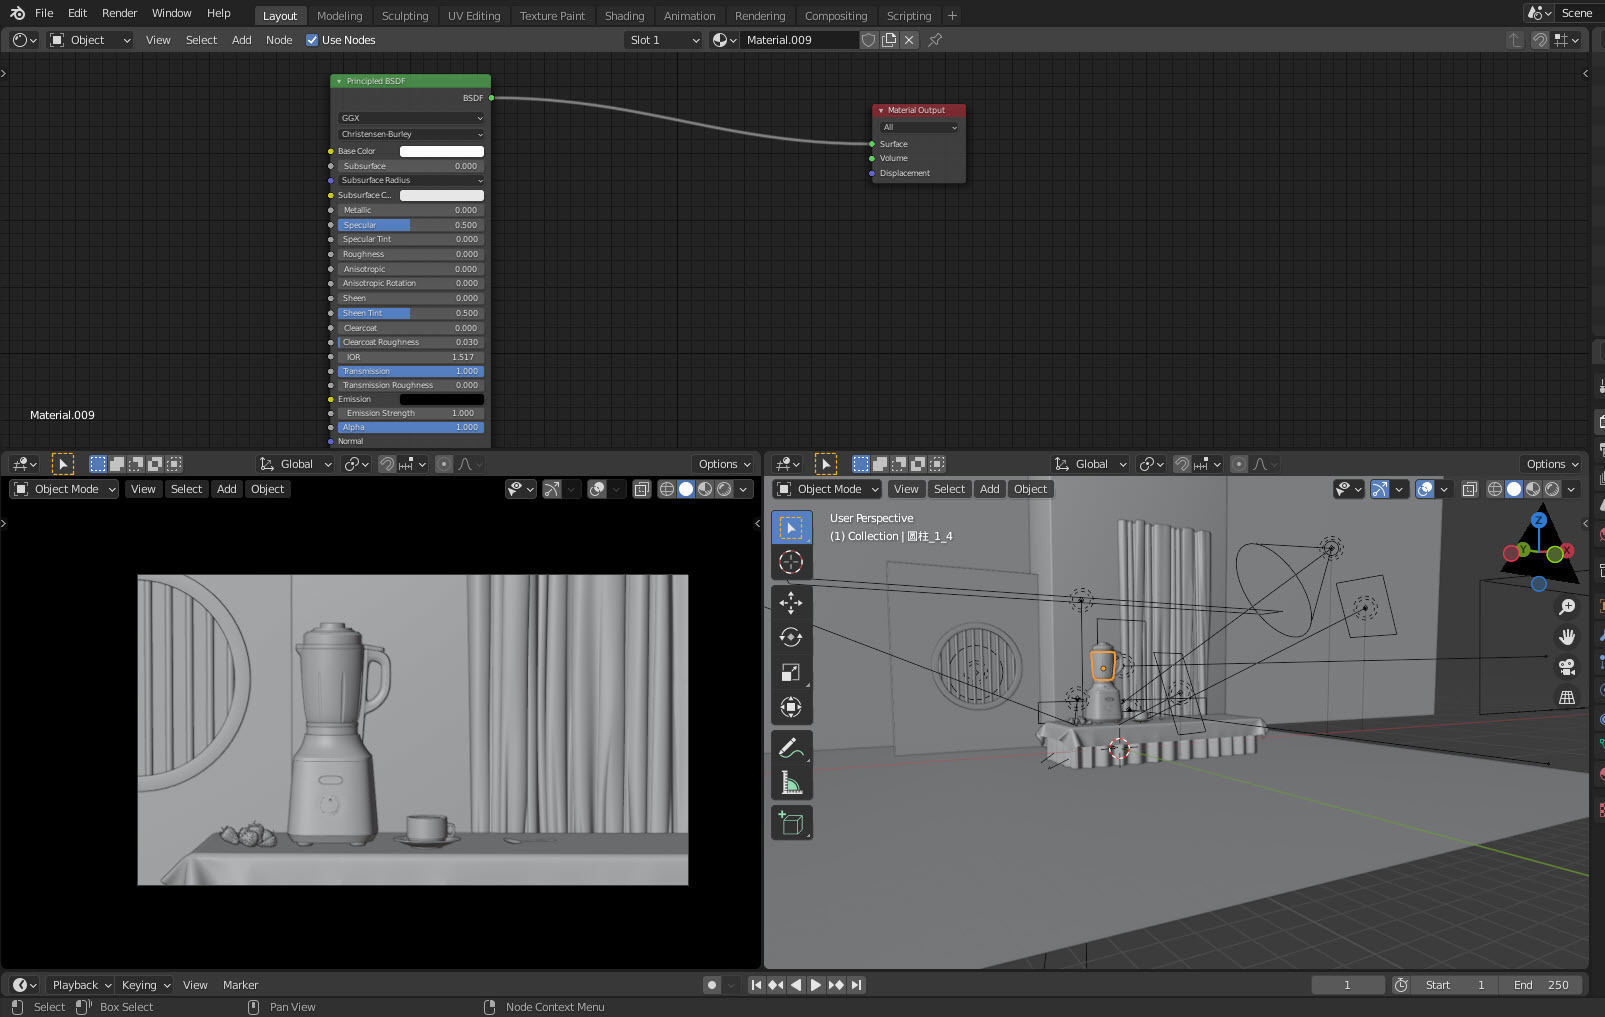Jump to previous keyframe
Screen dimensions: 1605x1017
point(776,985)
